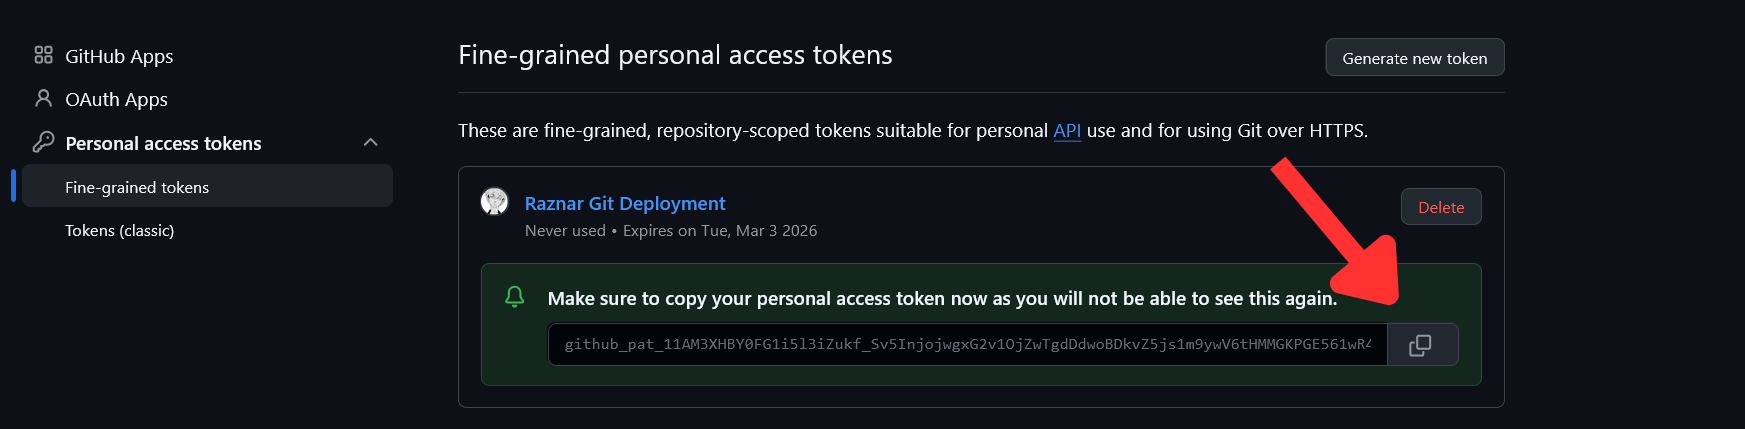Click the OAuth Apps person icon

coord(43,98)
